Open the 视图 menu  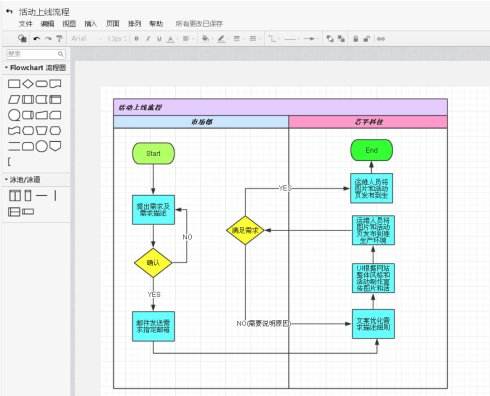(69, 24)
